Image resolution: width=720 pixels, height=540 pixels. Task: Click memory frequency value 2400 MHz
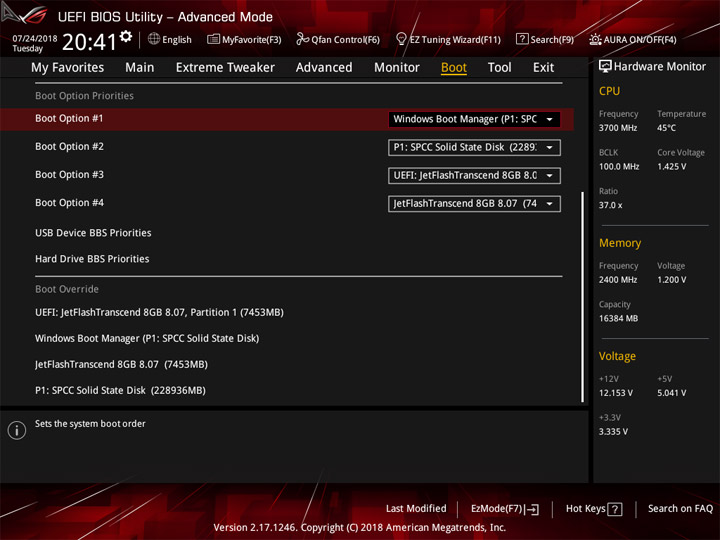618,280
